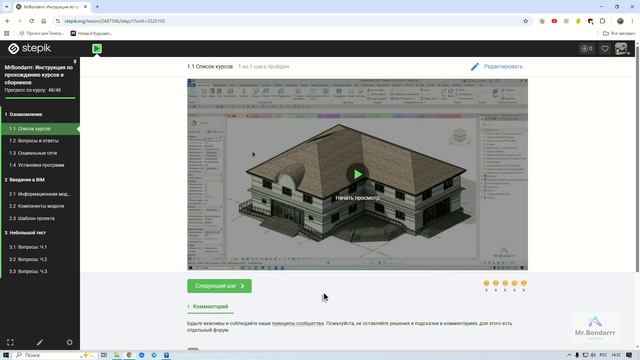Select section 2 Введение в BIM
Image resolution: width=640 pixels, height=360 pixels.
click(x=24, y=180)
